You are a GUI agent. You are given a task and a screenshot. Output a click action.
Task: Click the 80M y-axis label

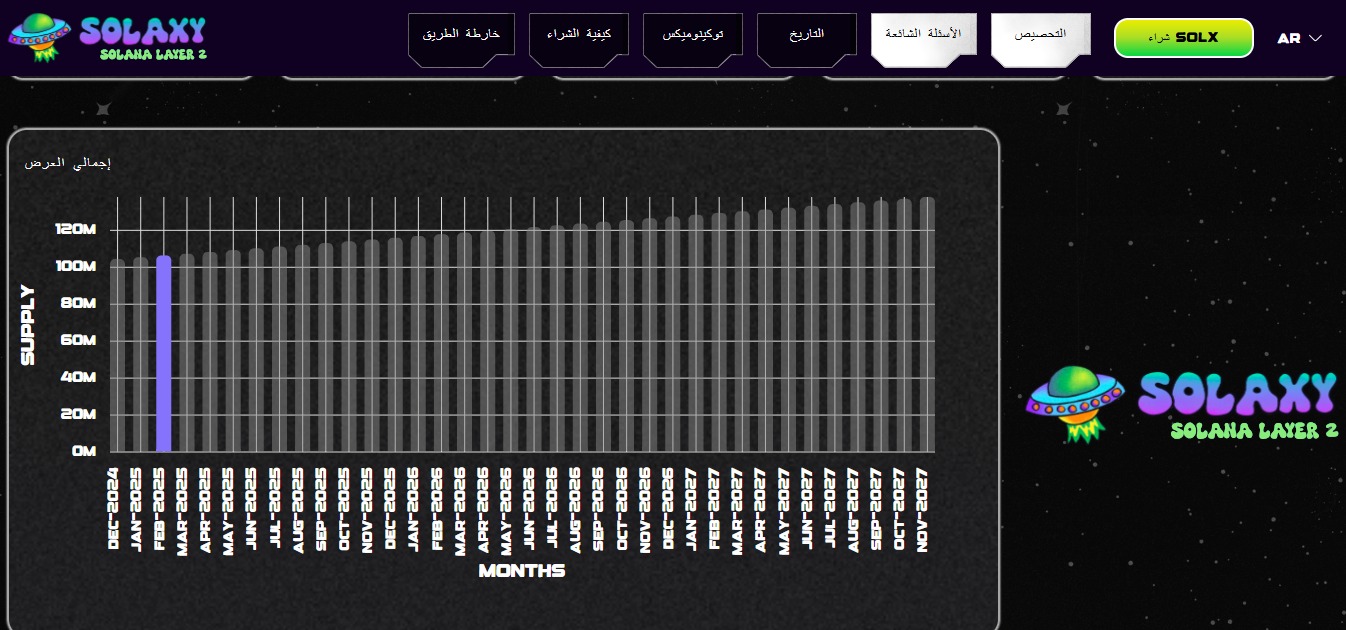click(78, 304)
